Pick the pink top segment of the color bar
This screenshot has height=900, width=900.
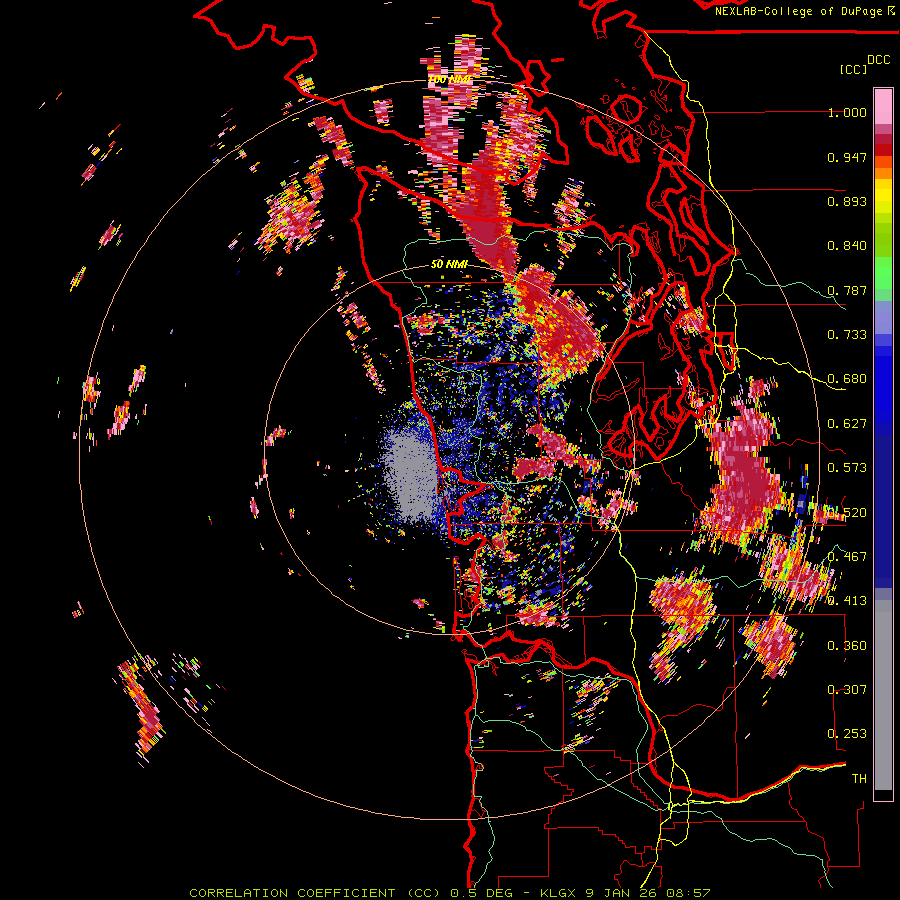[883, 104]
